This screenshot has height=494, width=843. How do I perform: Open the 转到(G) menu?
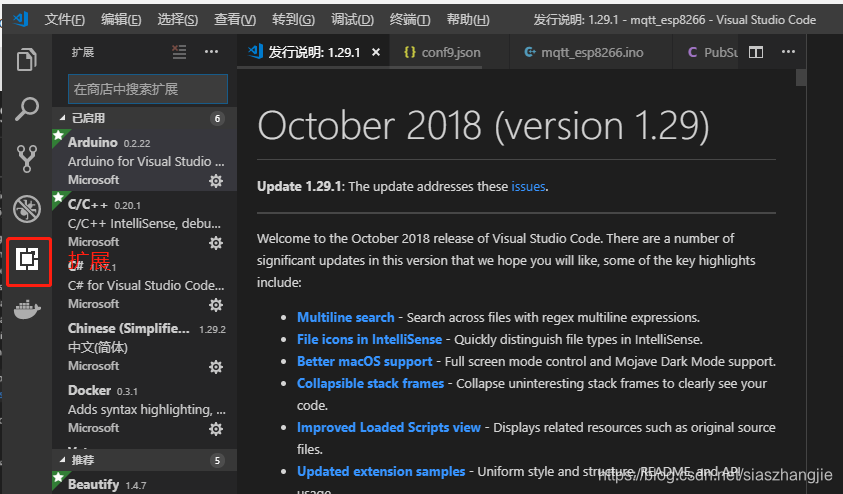click(293, 20)
